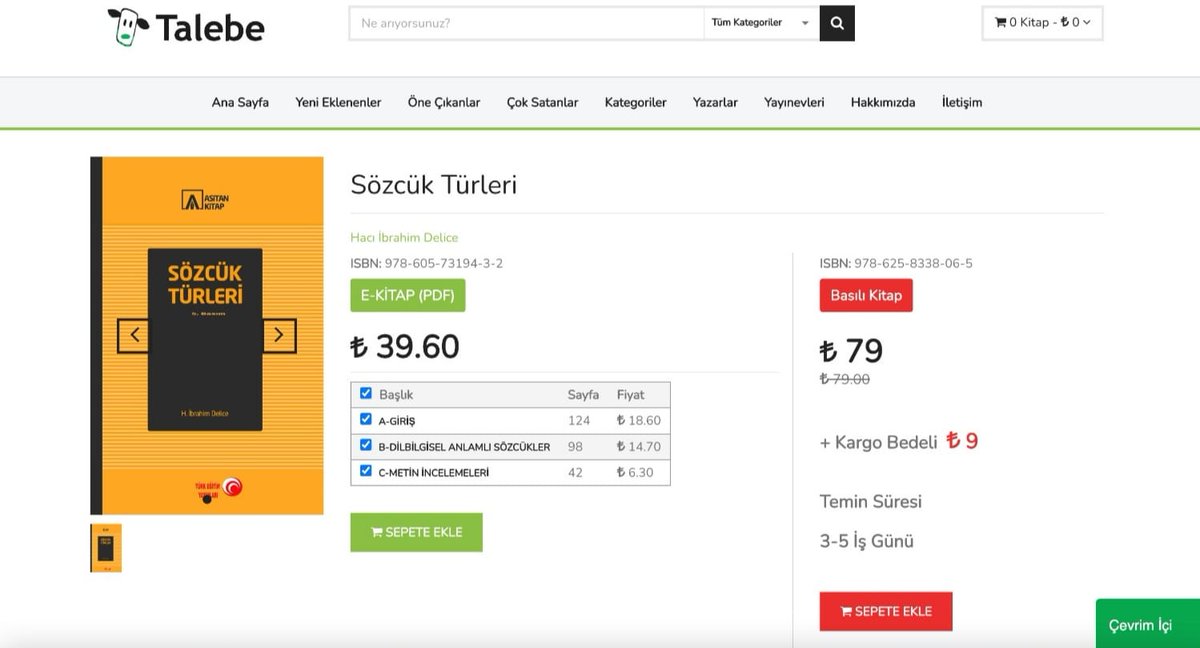Click the cart icon on red Sepete Ekle
This screenshot has width=1200, height=648.
(849, 610)
